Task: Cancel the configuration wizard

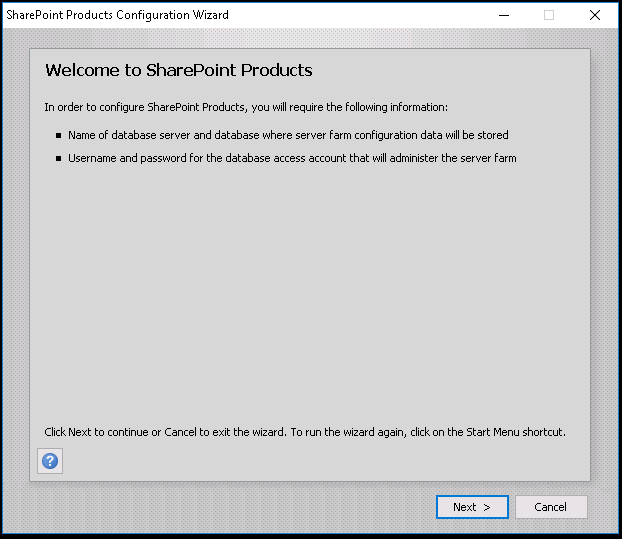Action: [551, 507]
